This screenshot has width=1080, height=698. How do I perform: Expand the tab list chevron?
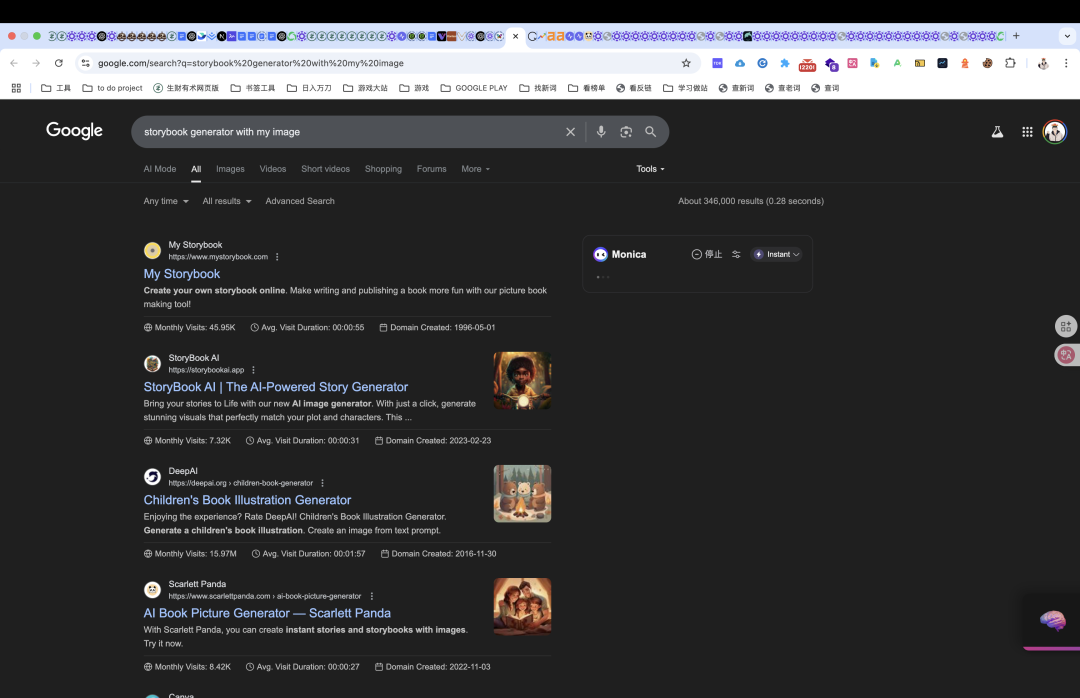1067,36
